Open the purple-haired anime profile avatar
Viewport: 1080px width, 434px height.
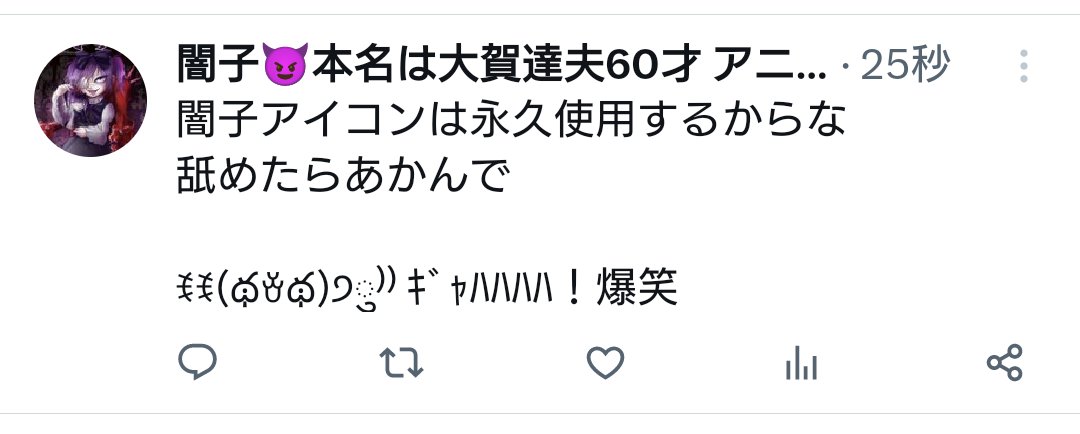(x=90, y=101)
